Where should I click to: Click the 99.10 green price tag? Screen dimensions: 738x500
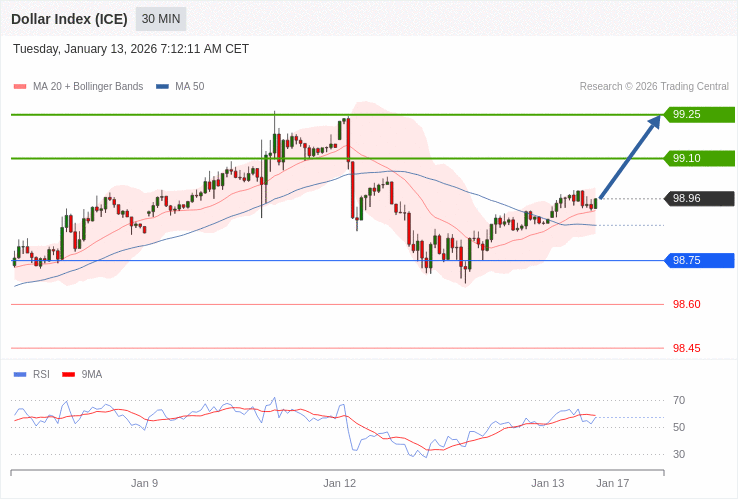tap(699, 158)
